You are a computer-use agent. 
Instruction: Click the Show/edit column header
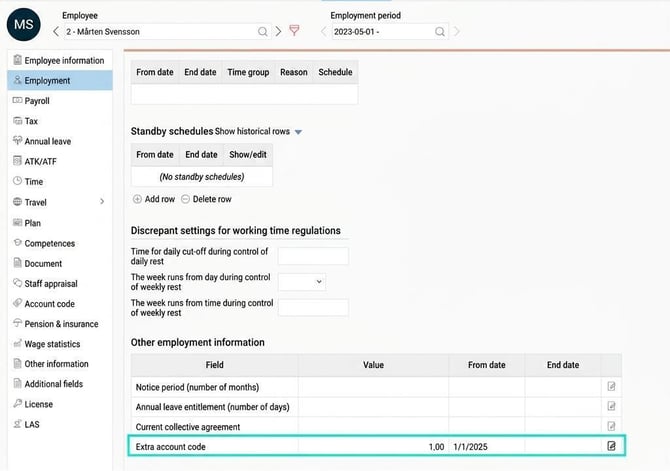[248, 155]
